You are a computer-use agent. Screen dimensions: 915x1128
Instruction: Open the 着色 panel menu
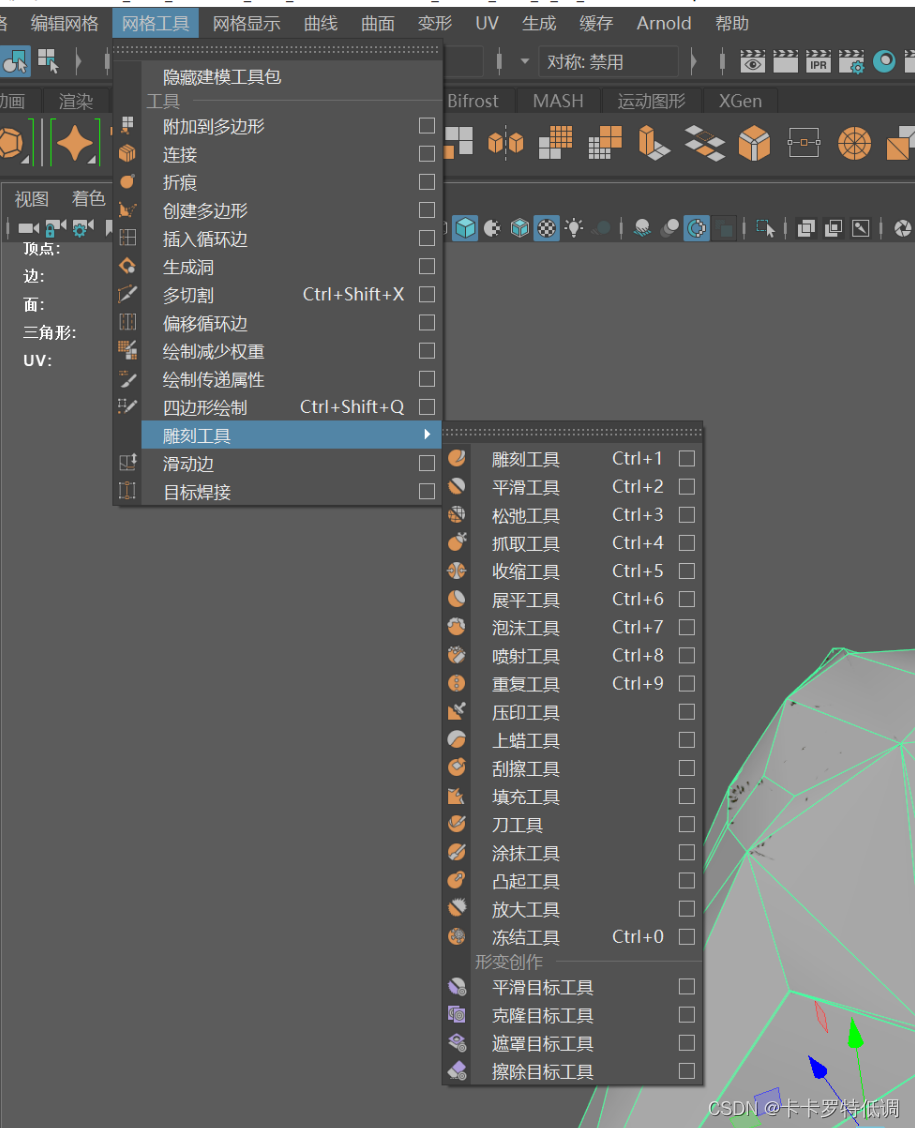[x=88, y=199]
